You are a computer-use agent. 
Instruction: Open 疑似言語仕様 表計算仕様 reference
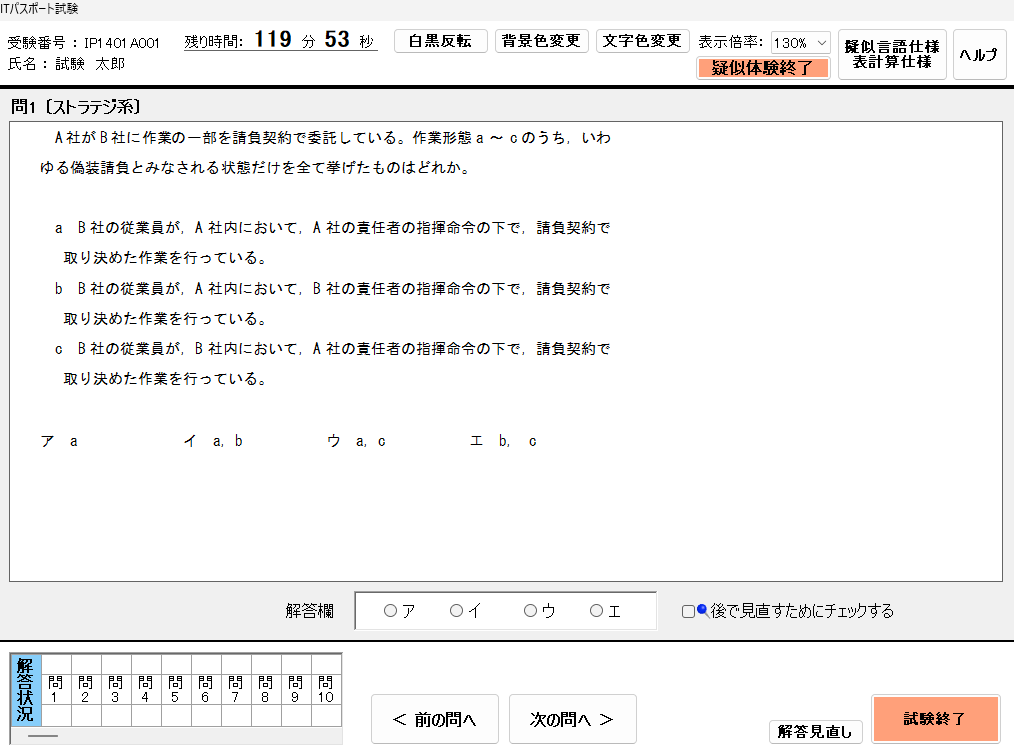[892, 54]
